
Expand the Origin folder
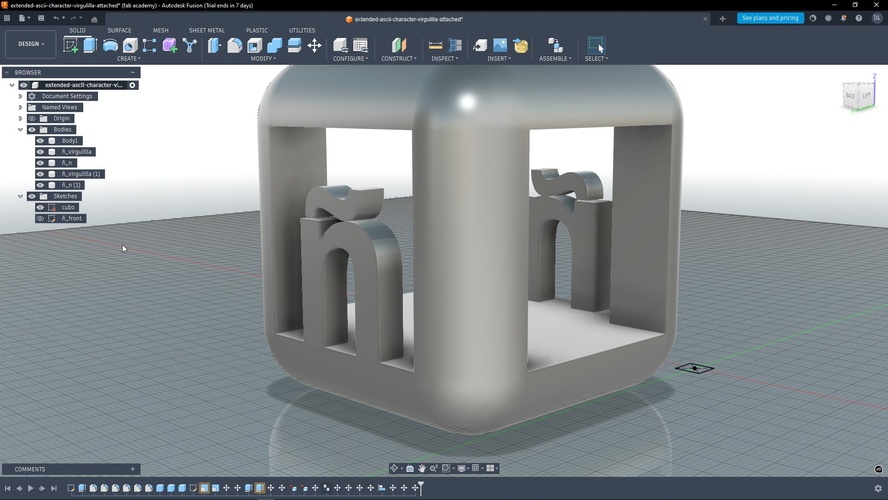coord(20,118)
